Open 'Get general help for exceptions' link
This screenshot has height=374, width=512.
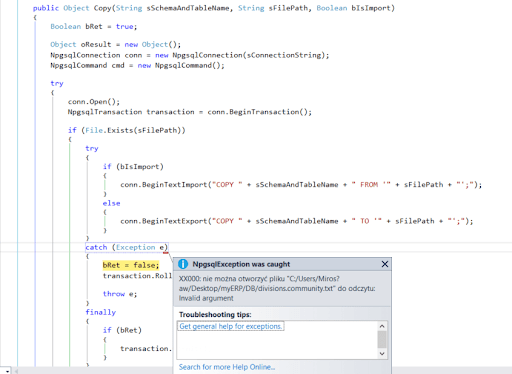(230, 326)
